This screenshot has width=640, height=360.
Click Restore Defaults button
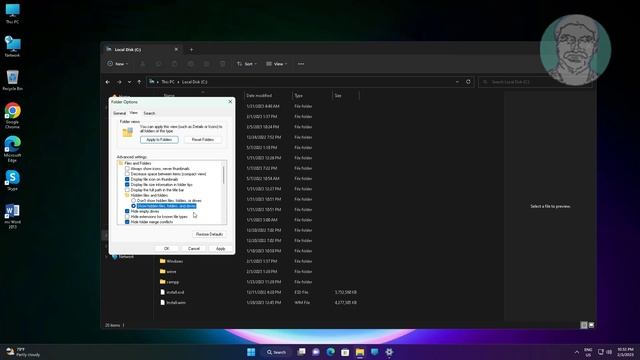click(x=209, y=234)
